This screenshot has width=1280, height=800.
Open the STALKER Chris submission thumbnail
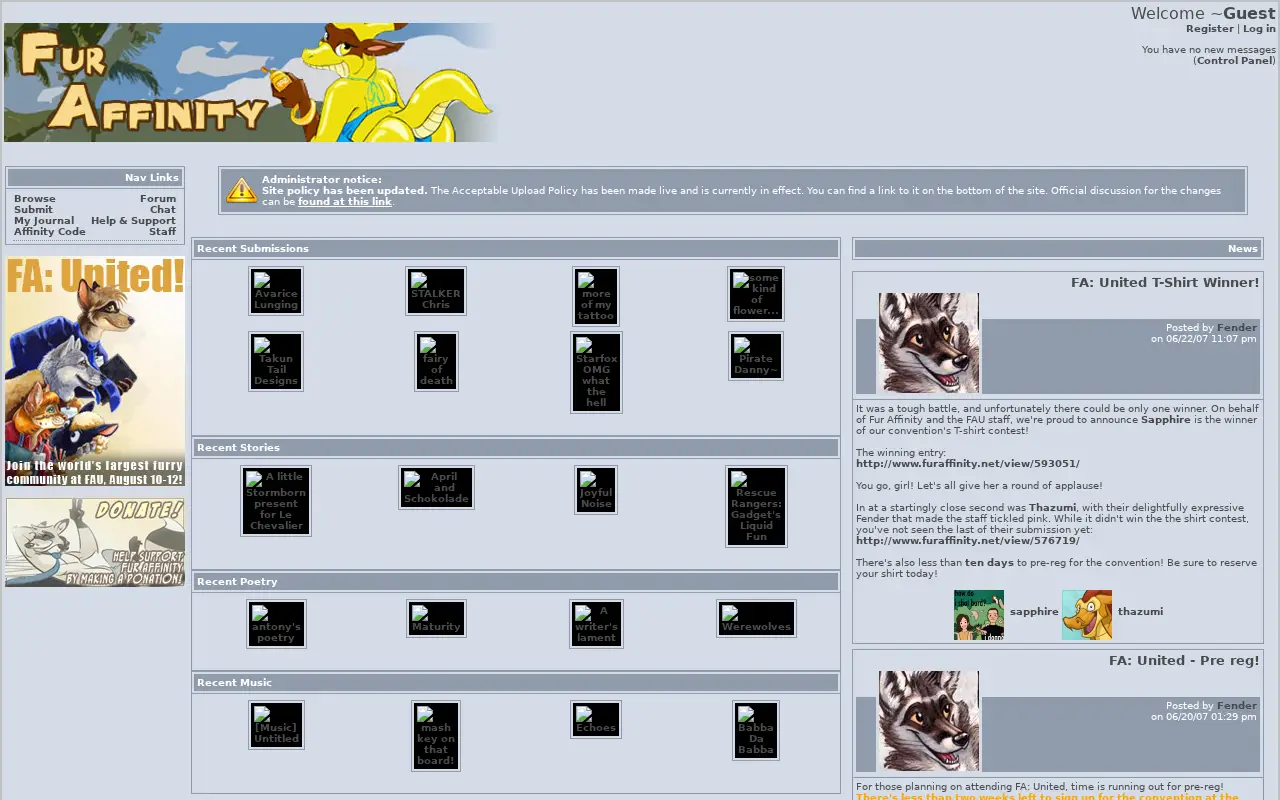click(436, 291)
